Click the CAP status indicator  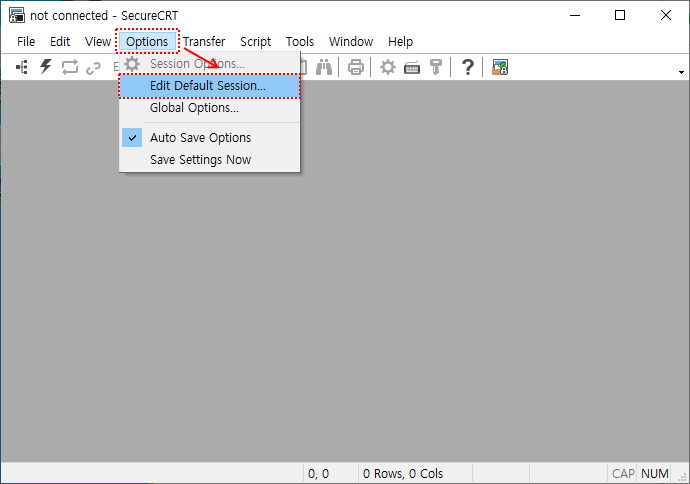[x=623, y=473]
